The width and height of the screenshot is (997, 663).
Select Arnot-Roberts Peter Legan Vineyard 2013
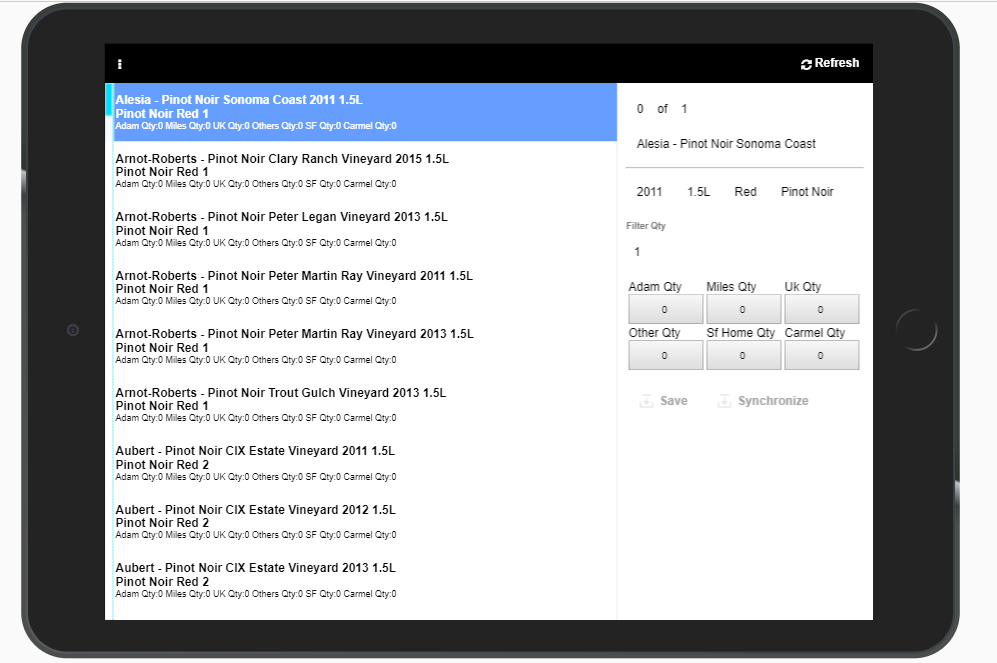pyautogui.click(x=360, y=229)
